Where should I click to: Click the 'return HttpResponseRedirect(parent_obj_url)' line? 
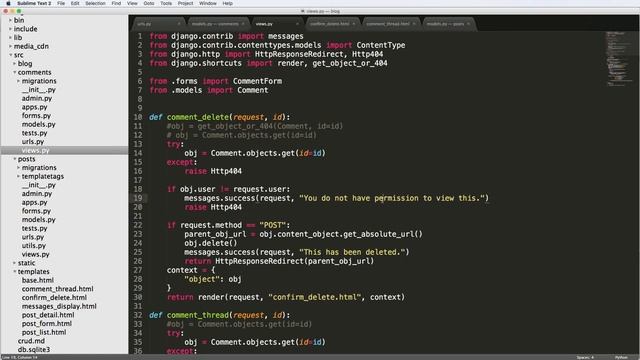(x=279, y=261)
